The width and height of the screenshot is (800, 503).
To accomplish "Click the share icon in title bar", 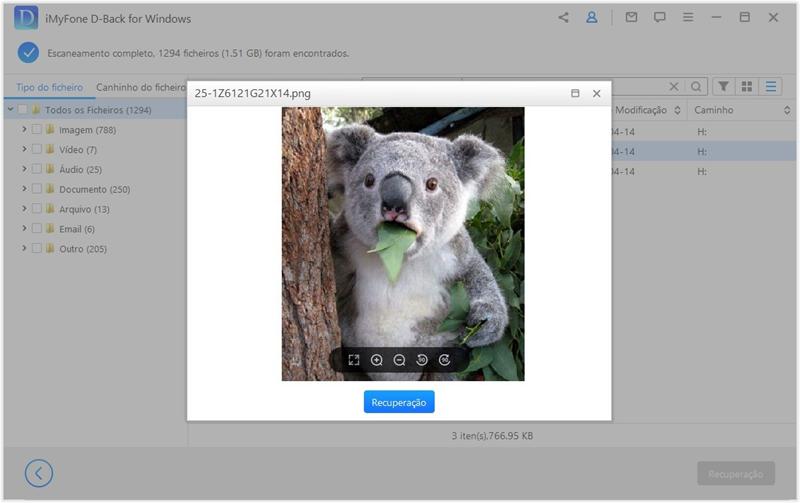I will point(564,18).
